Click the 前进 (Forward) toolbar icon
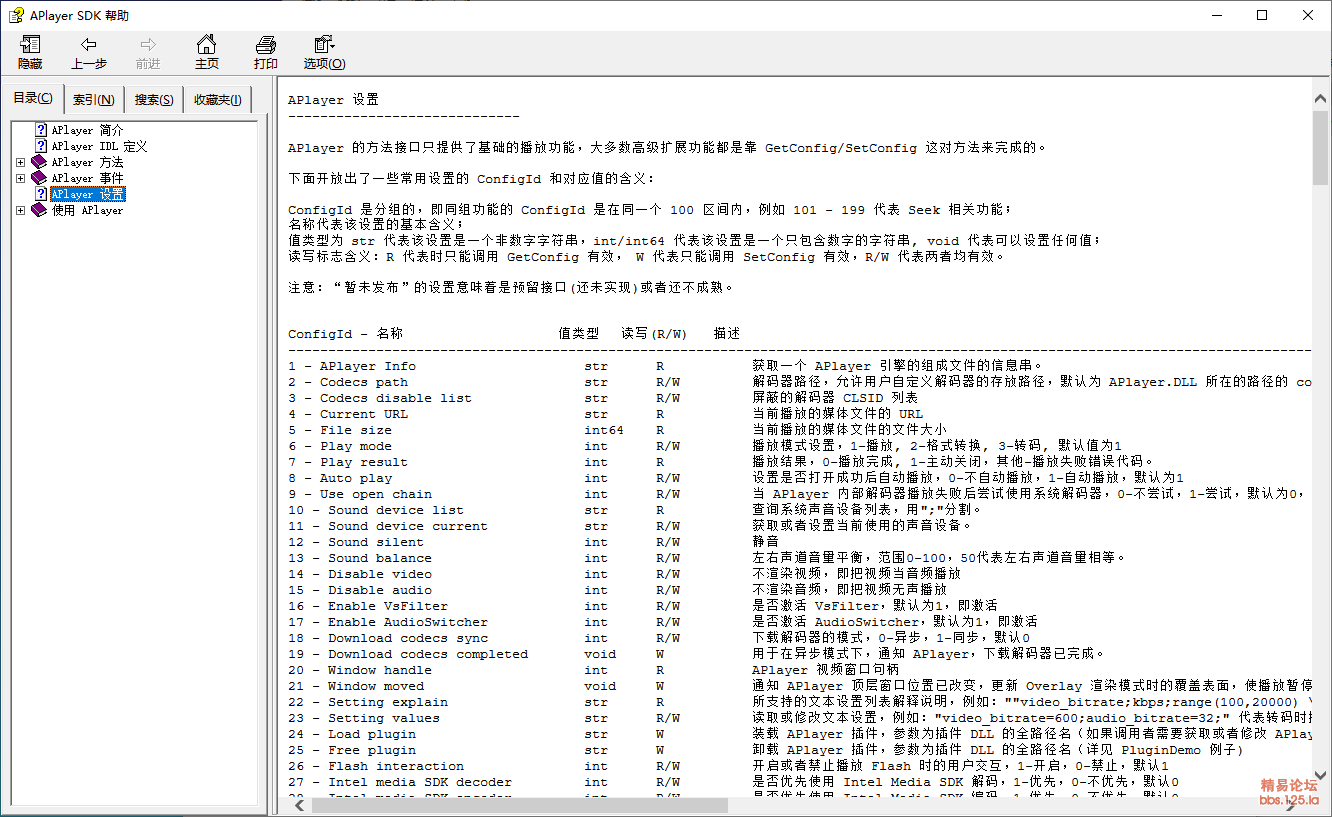Viewport: 1332px width, 817px height. click(148, 52)
